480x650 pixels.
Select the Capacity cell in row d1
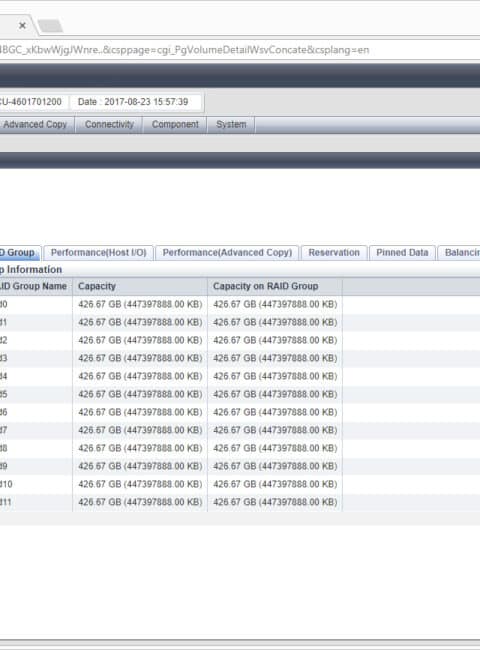pos(140,322)
